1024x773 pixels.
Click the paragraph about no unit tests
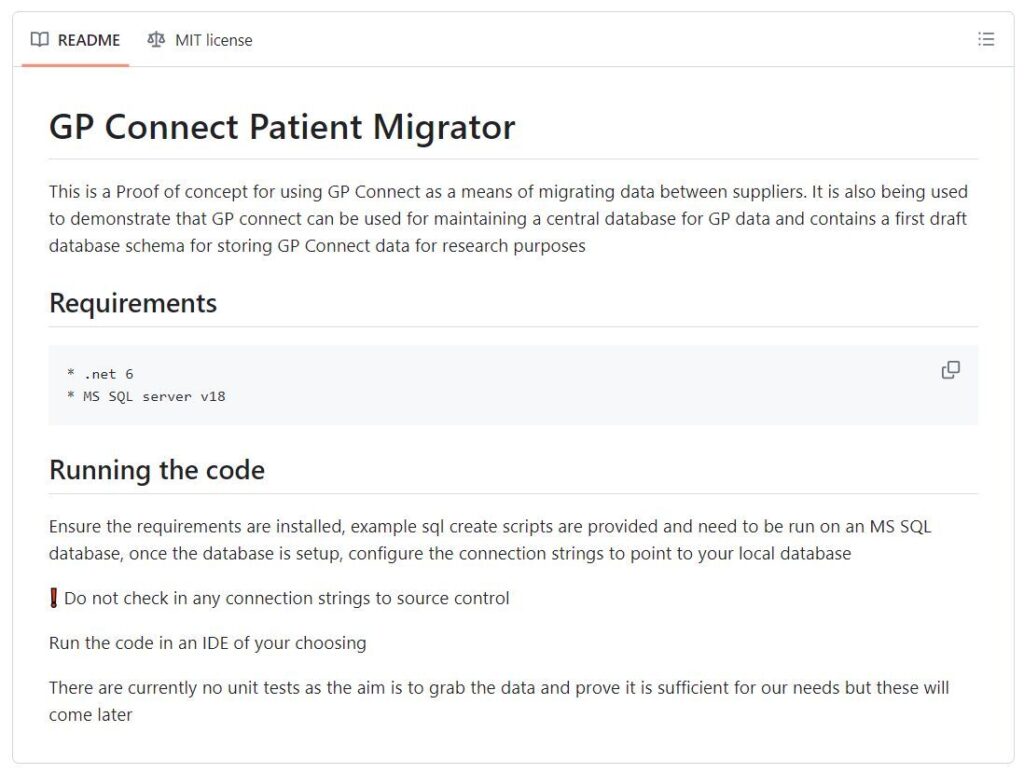coord(499,701)
